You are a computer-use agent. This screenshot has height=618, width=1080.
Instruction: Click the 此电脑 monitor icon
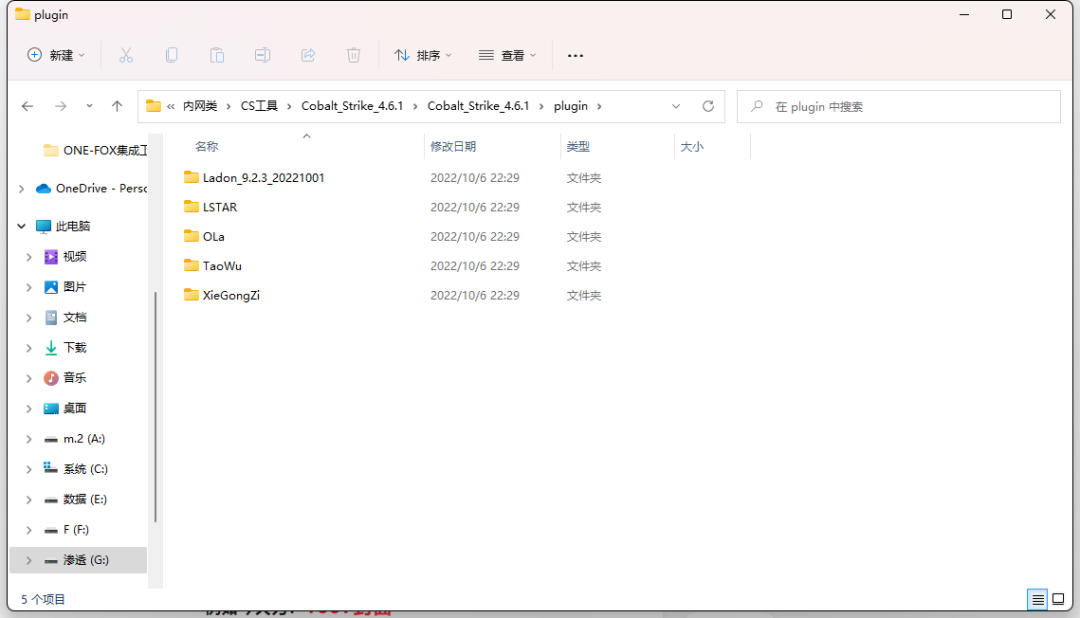pos(43,226)
